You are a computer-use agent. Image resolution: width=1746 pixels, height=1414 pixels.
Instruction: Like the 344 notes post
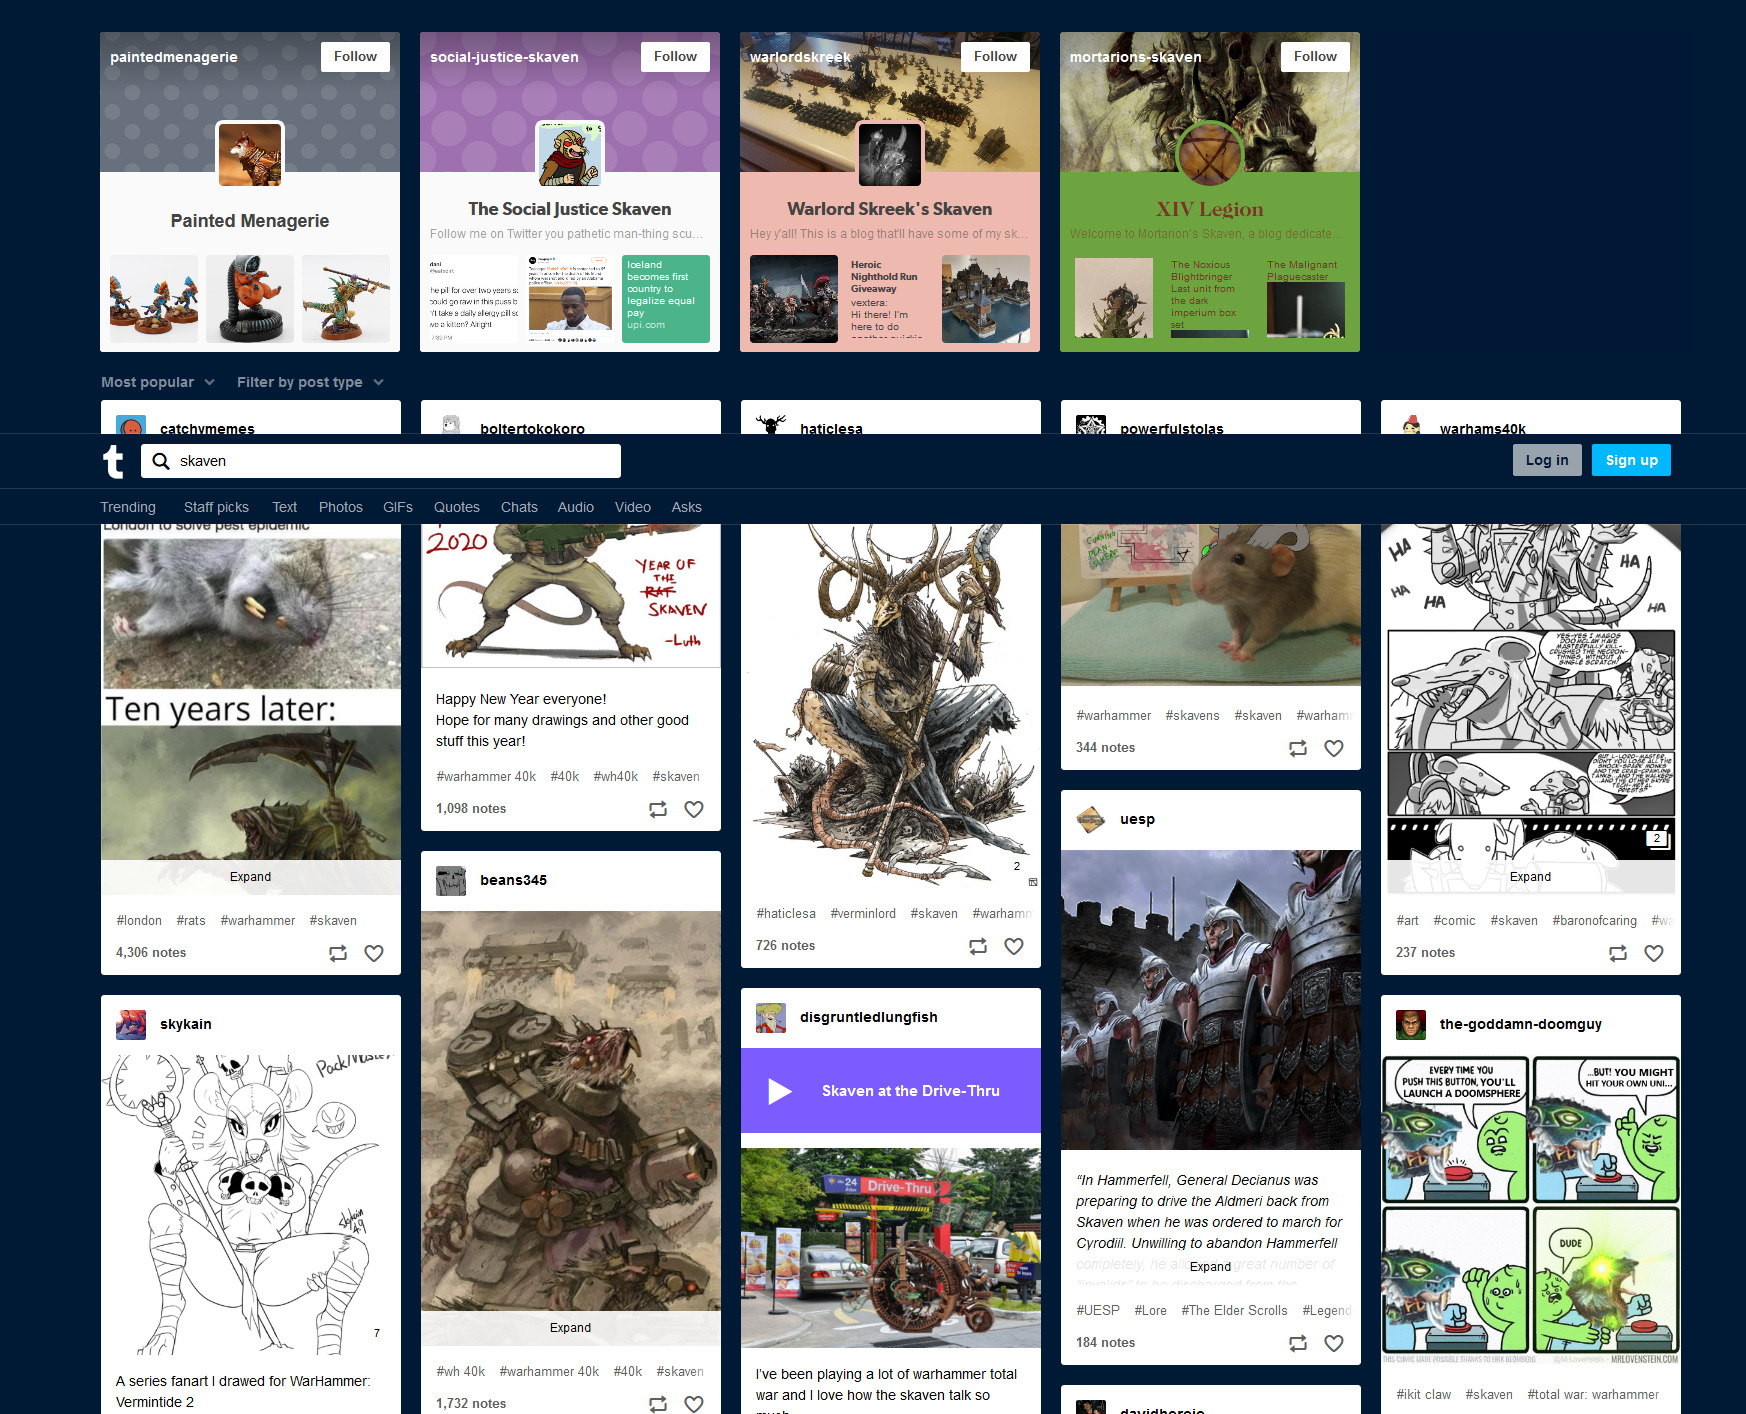click(1334, 748)
